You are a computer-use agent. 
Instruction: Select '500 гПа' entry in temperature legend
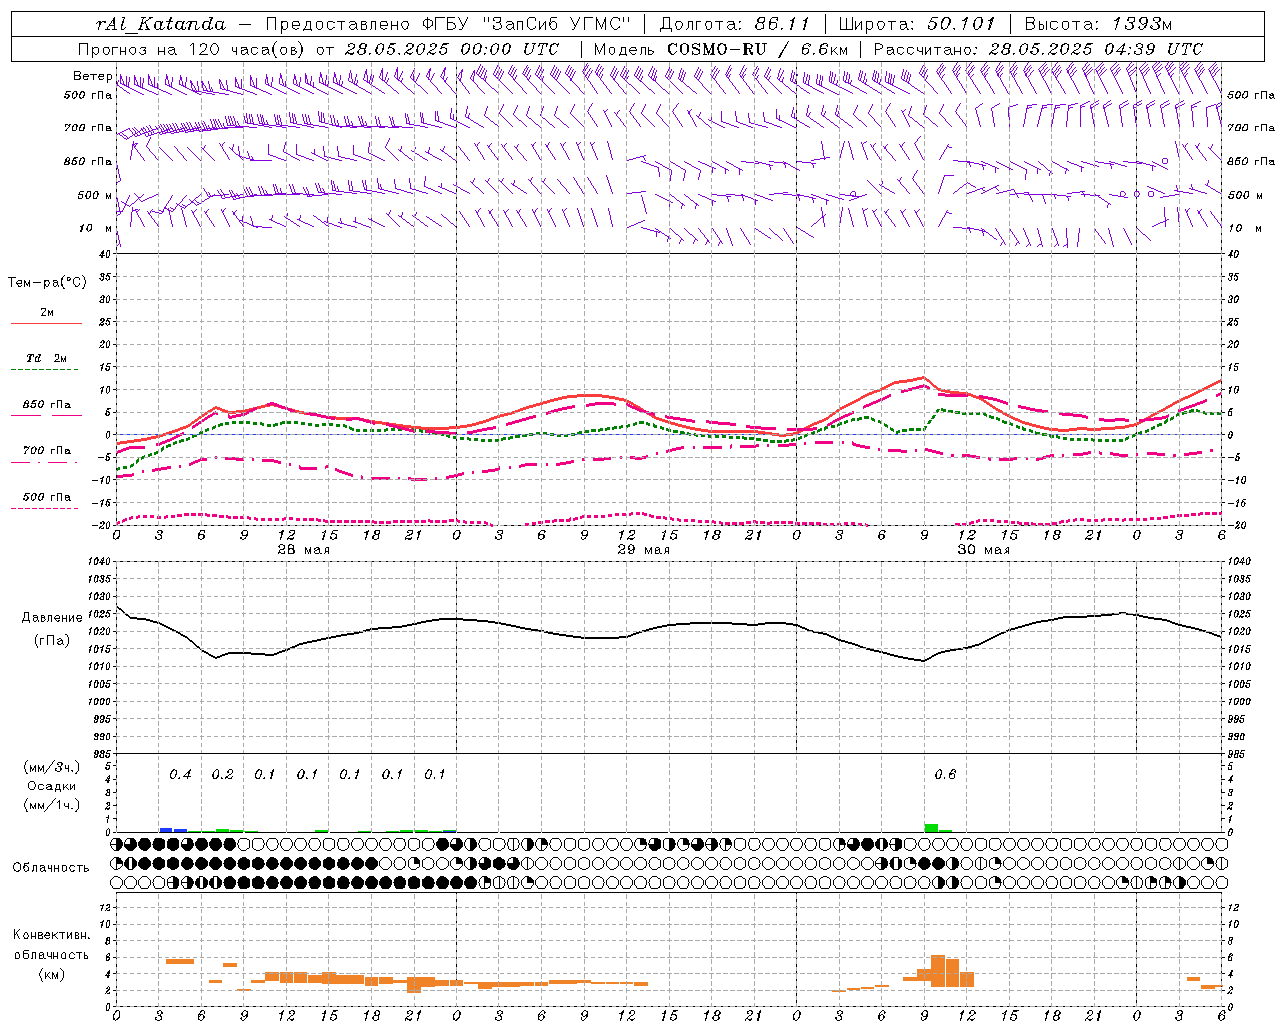tap(46, 497)
